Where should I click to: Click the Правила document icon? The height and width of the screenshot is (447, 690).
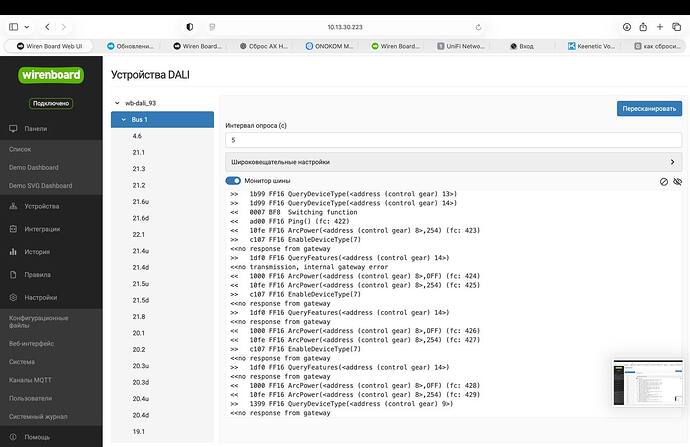coord(13,275)
